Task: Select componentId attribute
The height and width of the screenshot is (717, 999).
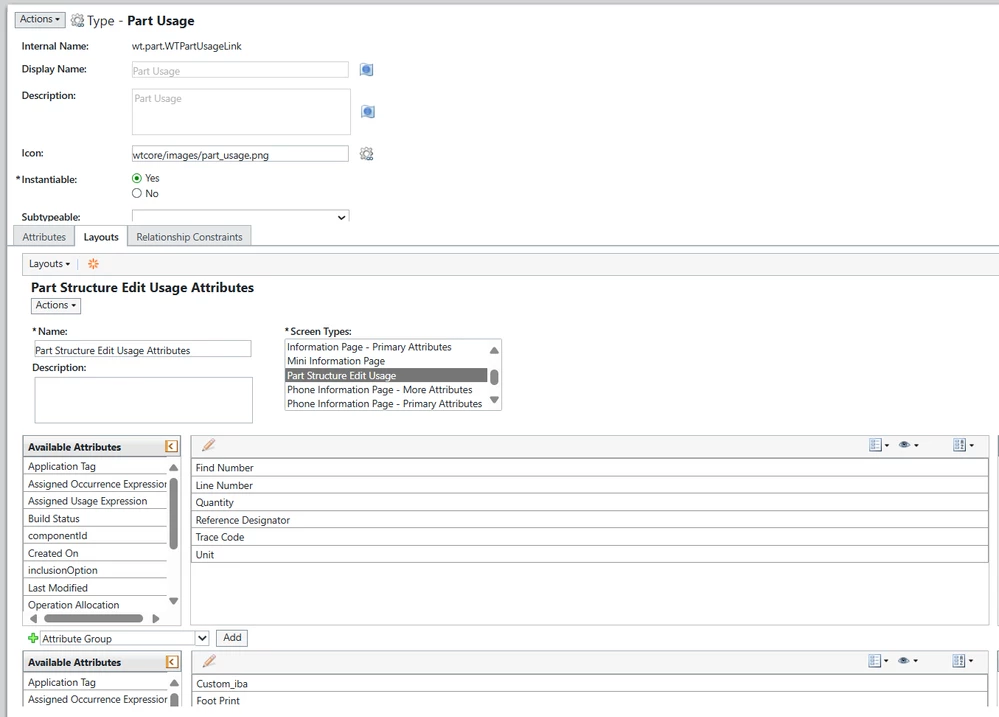Action: point(96,535)
